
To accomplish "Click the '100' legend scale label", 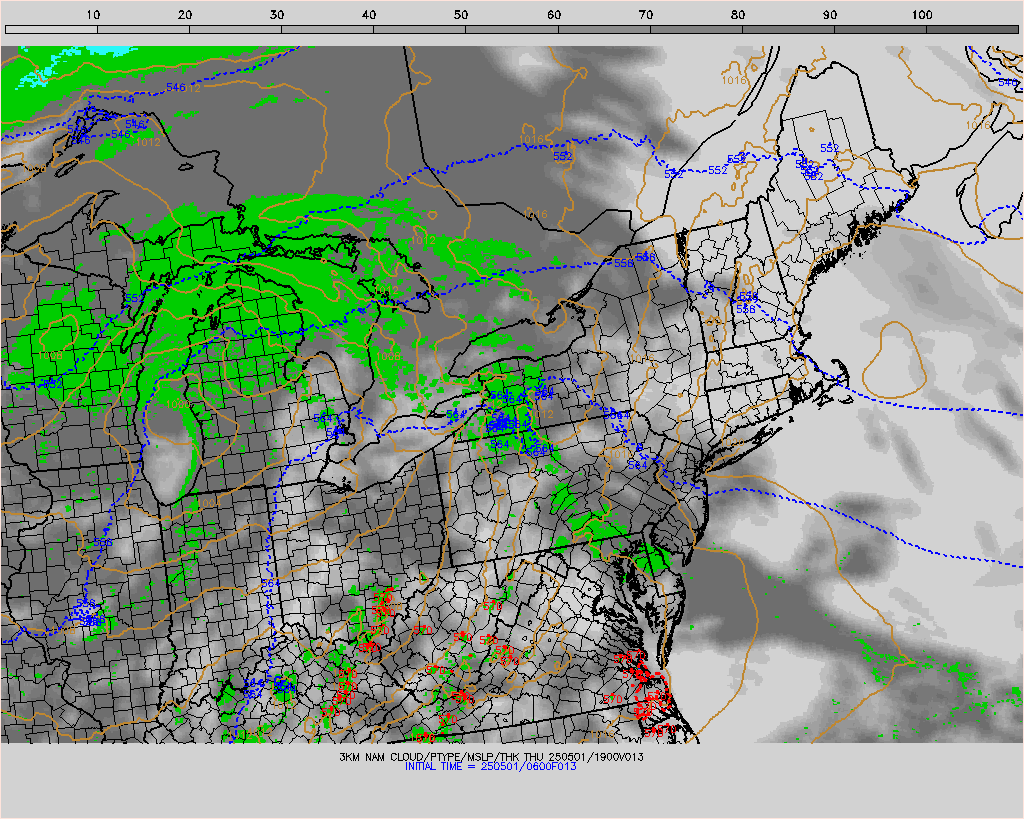I will pyautogui.click(x=922, y=14).
